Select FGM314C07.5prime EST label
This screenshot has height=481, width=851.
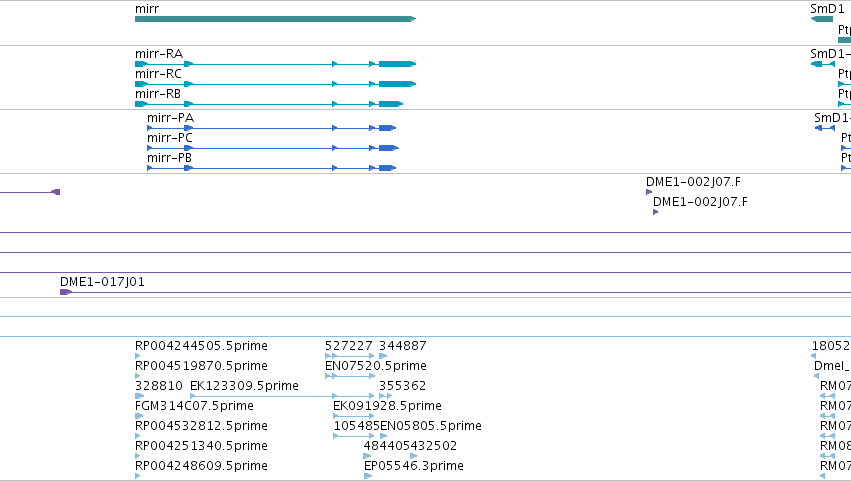[194, 406]
